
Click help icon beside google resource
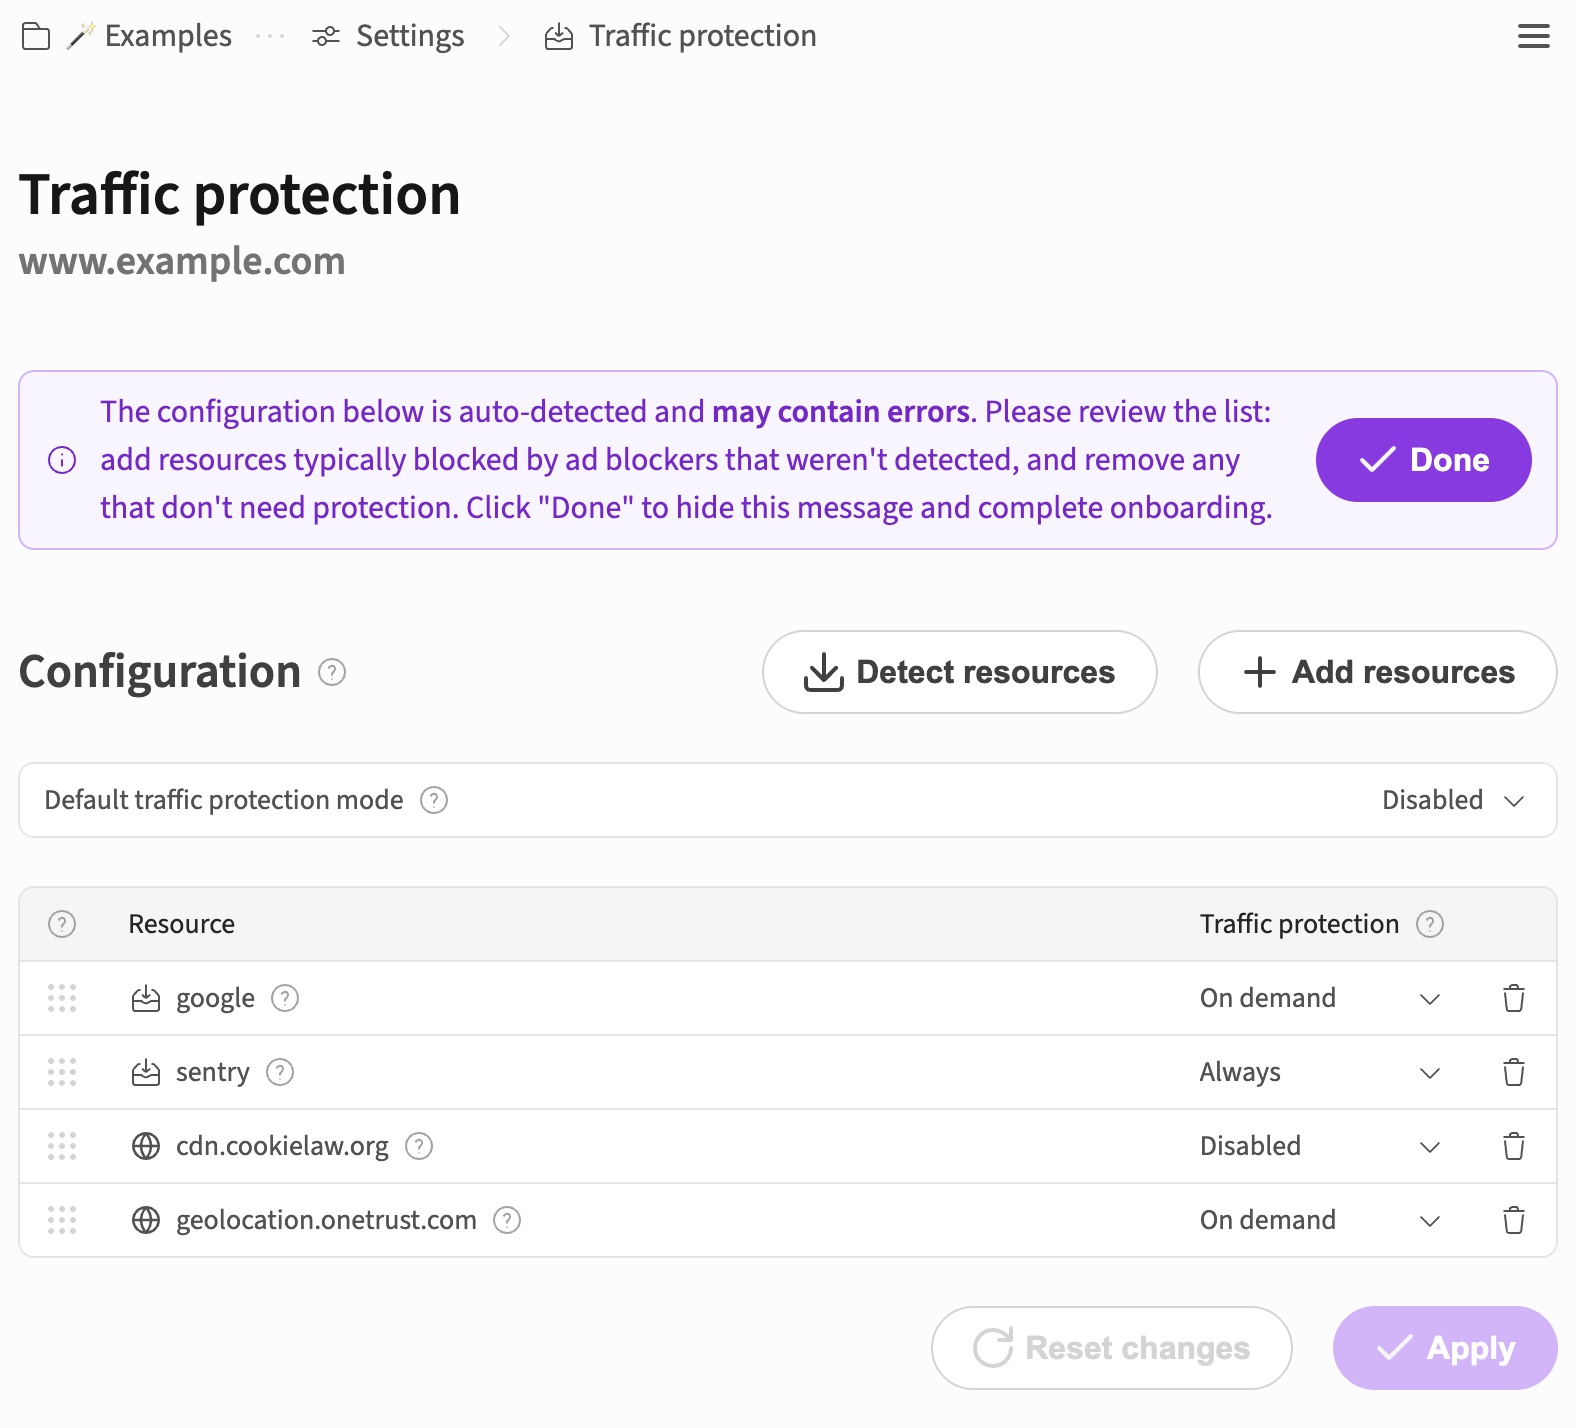click(285, 998)
